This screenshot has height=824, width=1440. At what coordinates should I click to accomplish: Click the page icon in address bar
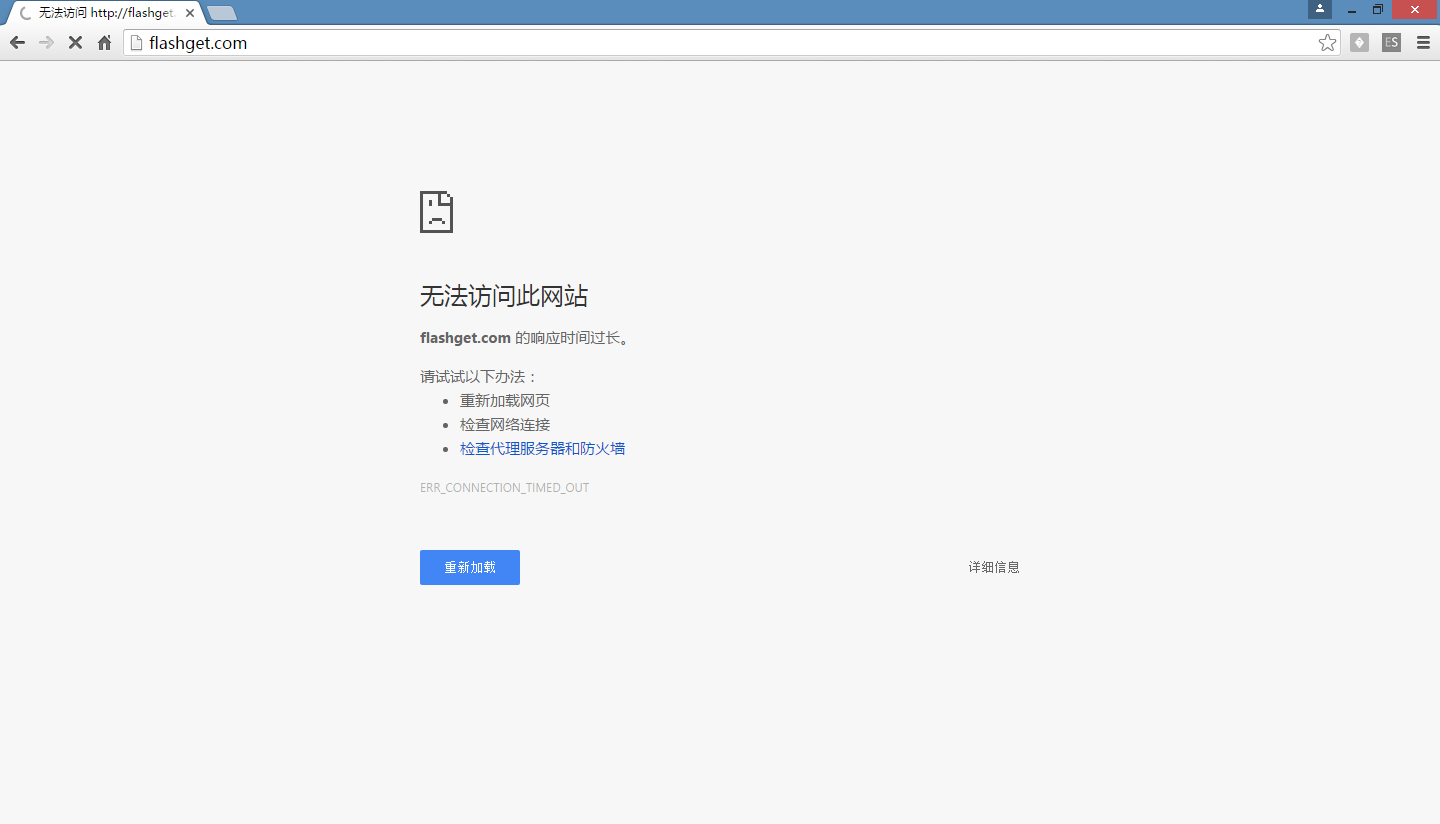pyautogui.click(x=137, y=43)
